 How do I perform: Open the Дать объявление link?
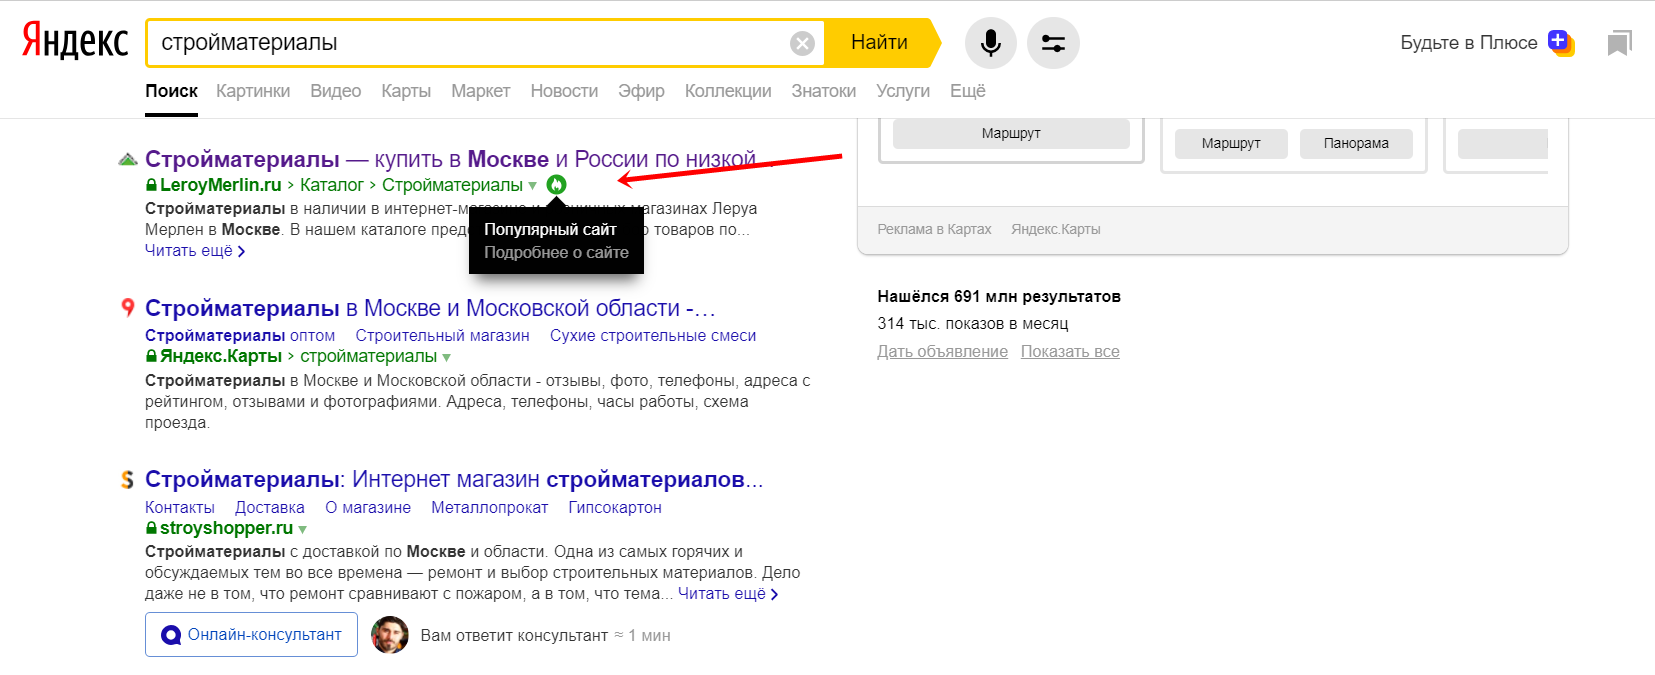tap(942, 352)
